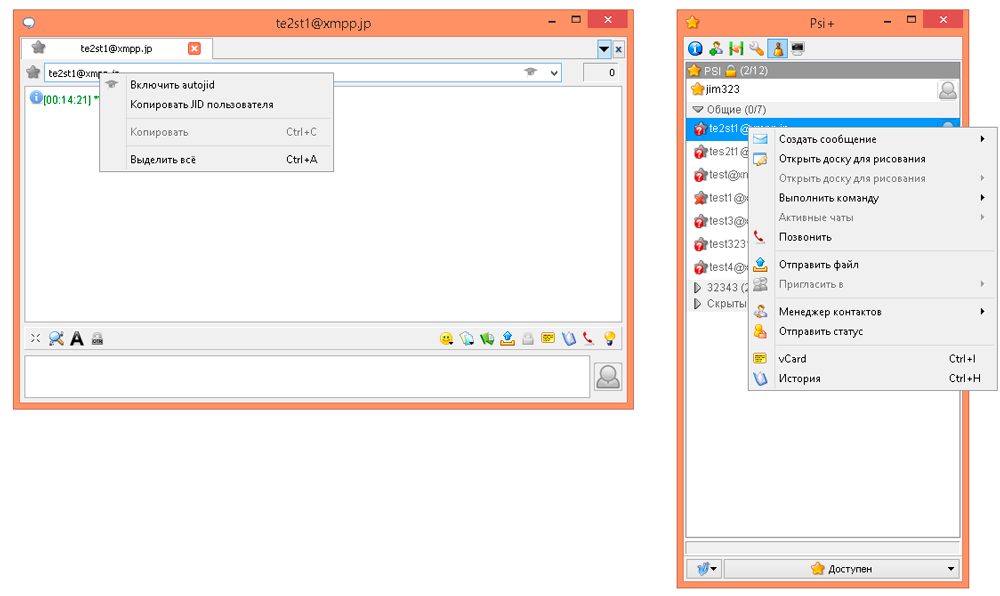
Task: Click the autojid cap icon inside JID field
Action: pyautogui.click(x=531, y=72)
